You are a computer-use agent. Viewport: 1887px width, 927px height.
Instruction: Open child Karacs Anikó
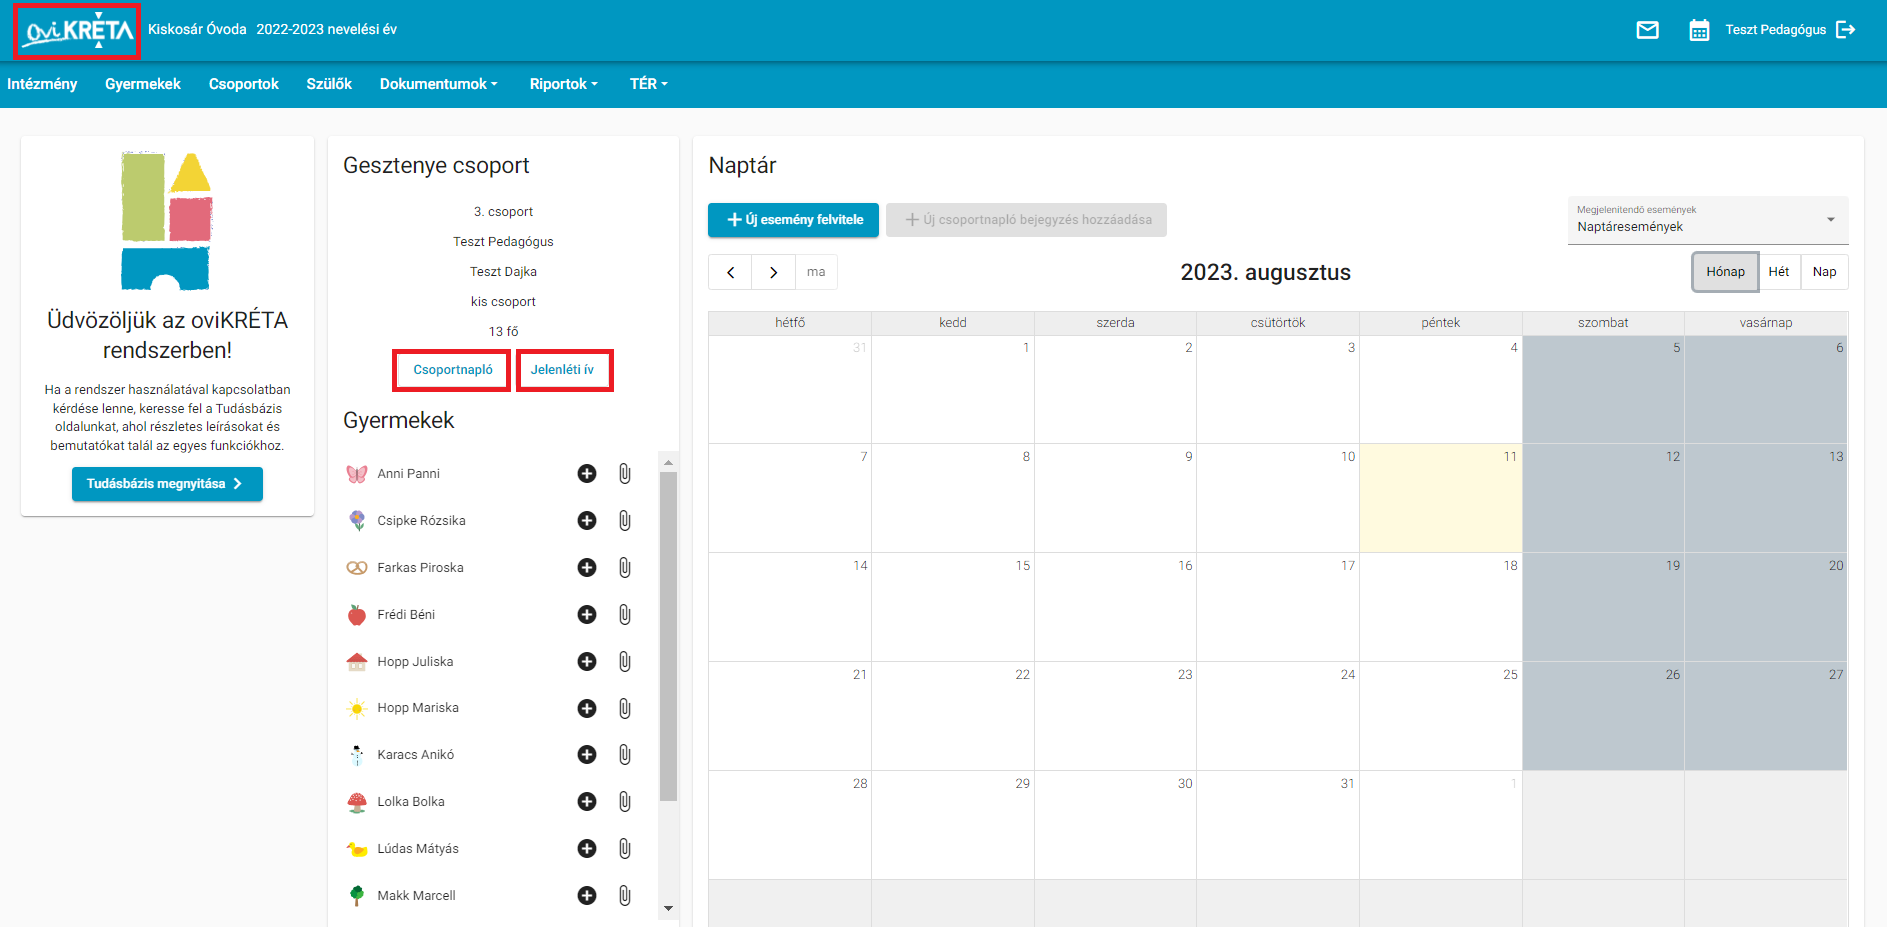[415, 755]
